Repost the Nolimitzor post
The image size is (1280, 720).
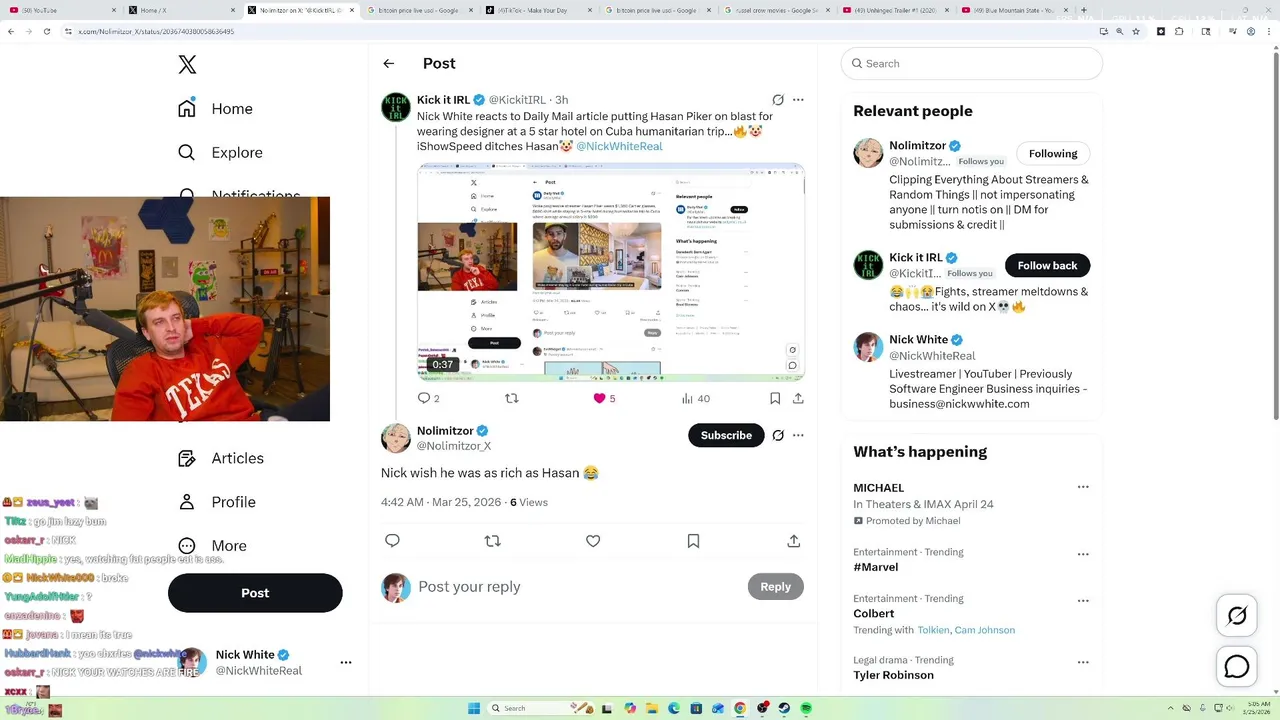pyautogui.click(x=492, y=541)
